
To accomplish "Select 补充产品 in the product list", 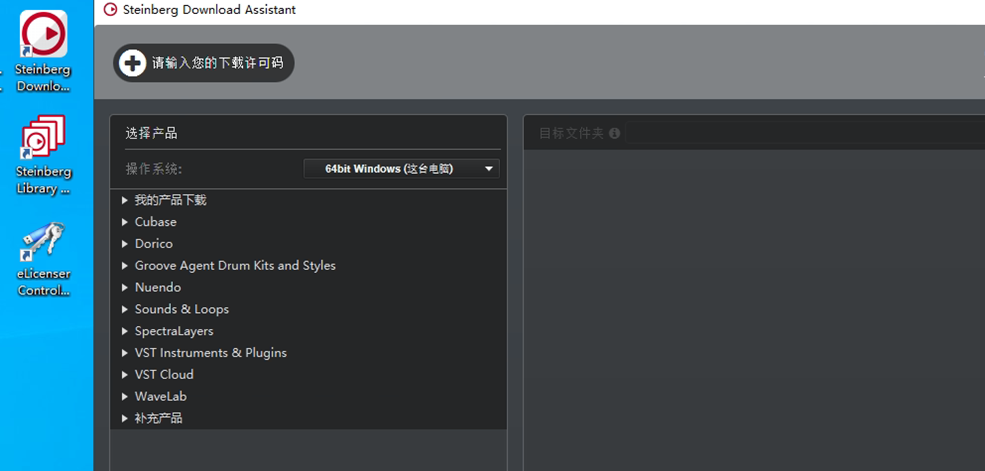I will (x=158, y=418).
